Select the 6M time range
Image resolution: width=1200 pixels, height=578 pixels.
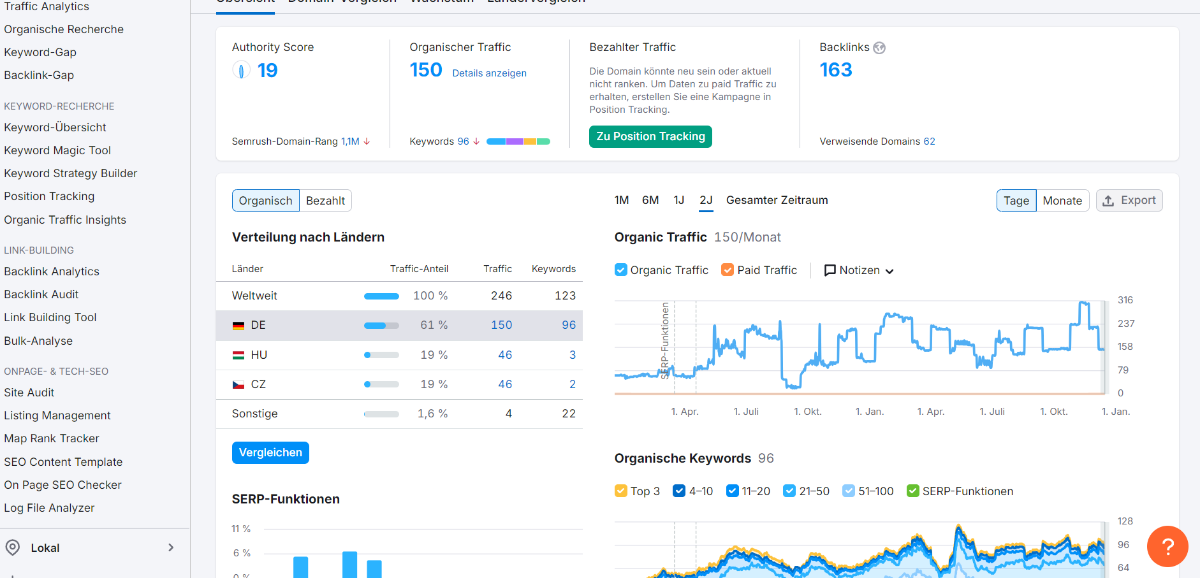(650, 200)
